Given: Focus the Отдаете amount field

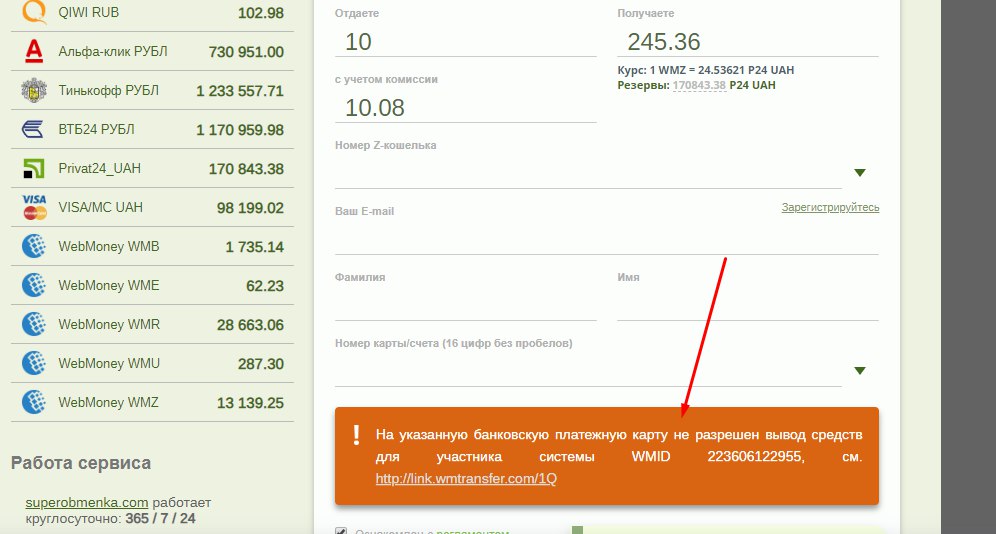Looking at the screenshot, I should click(466, 42).
